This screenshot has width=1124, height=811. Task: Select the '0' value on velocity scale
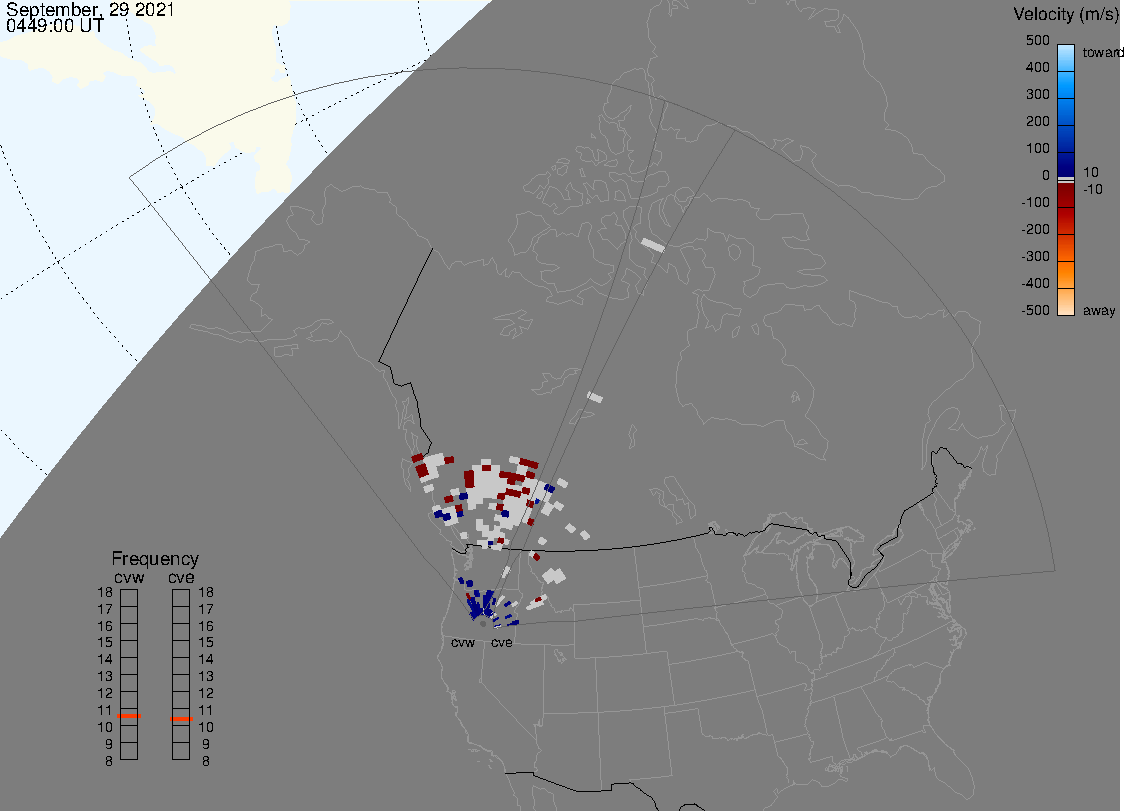[x=1046, y=176]
